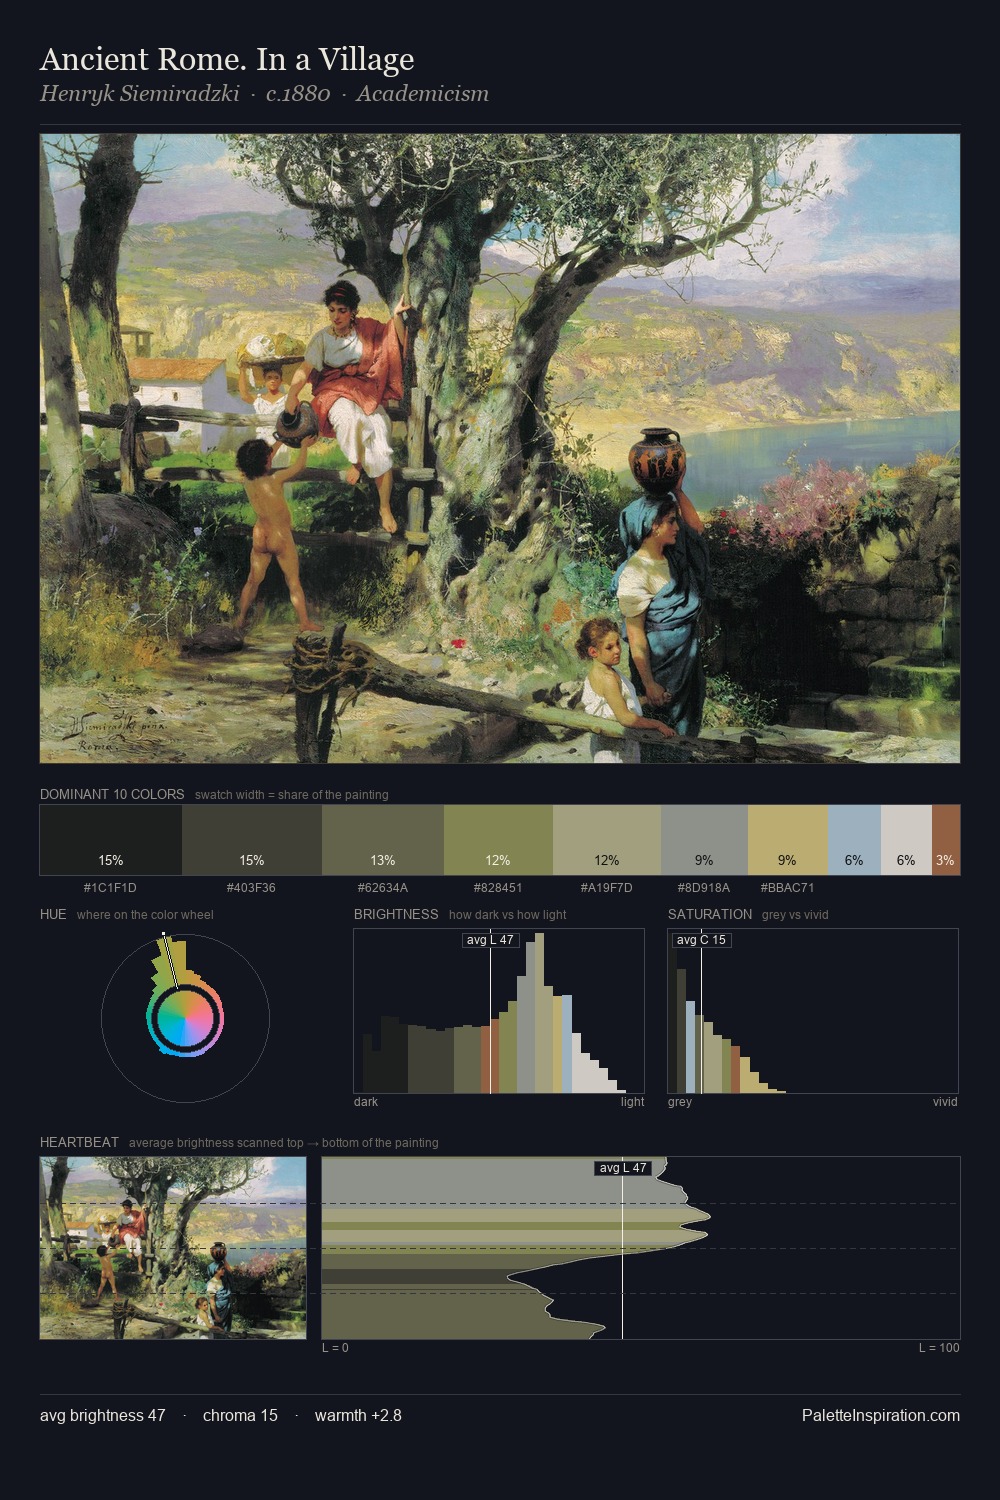This screenshot has width=1000, height=1500.
Task: Click the tallest bar in the Brightness histogram
Action: pyautogui.click(x=540, y=1012)
